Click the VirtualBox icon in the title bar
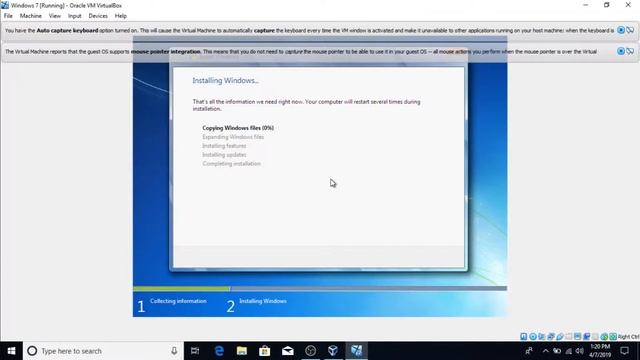640x360 pixels. click(x=5, y=5)
